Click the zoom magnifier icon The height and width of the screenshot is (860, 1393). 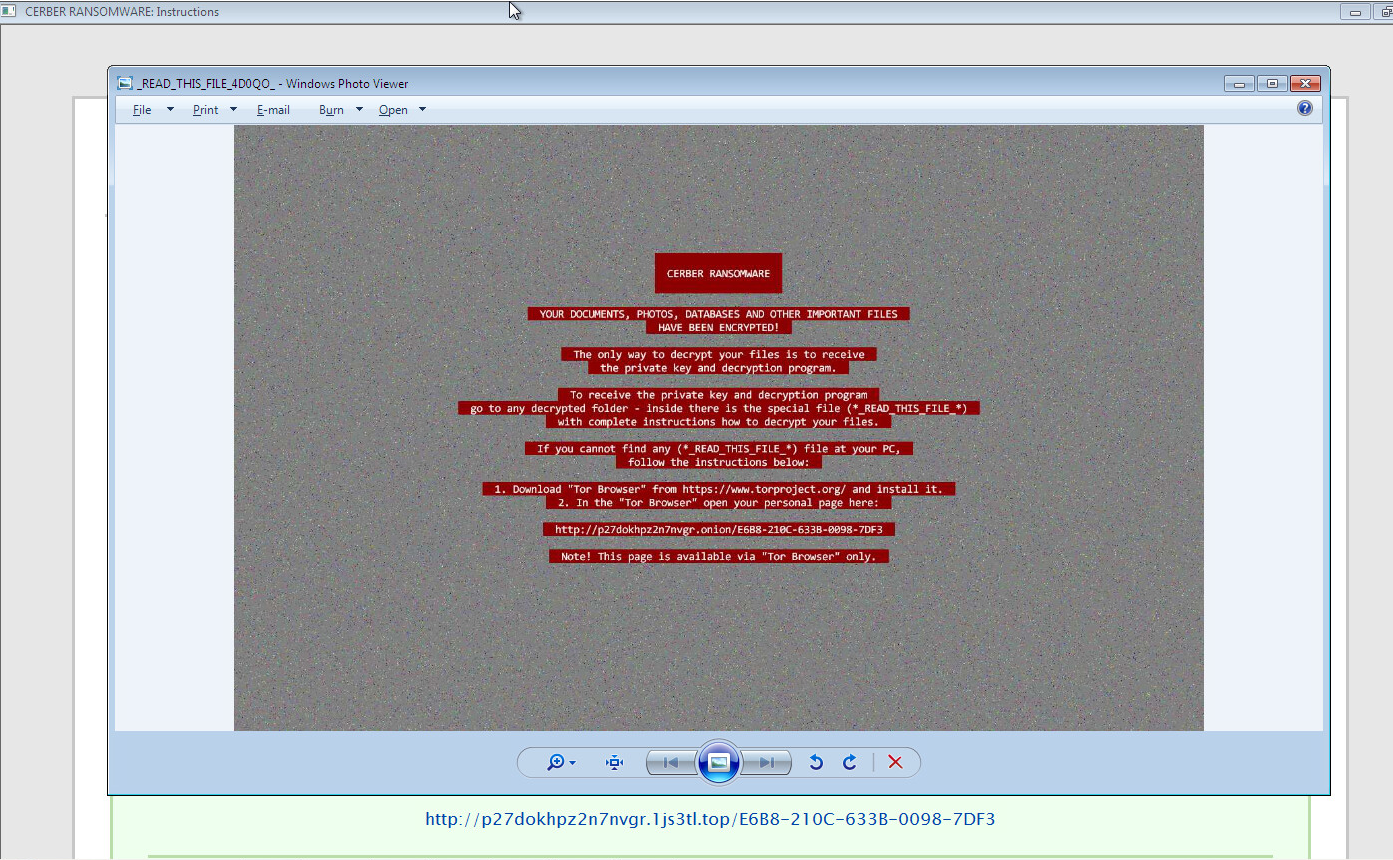[x=556, y=763]
